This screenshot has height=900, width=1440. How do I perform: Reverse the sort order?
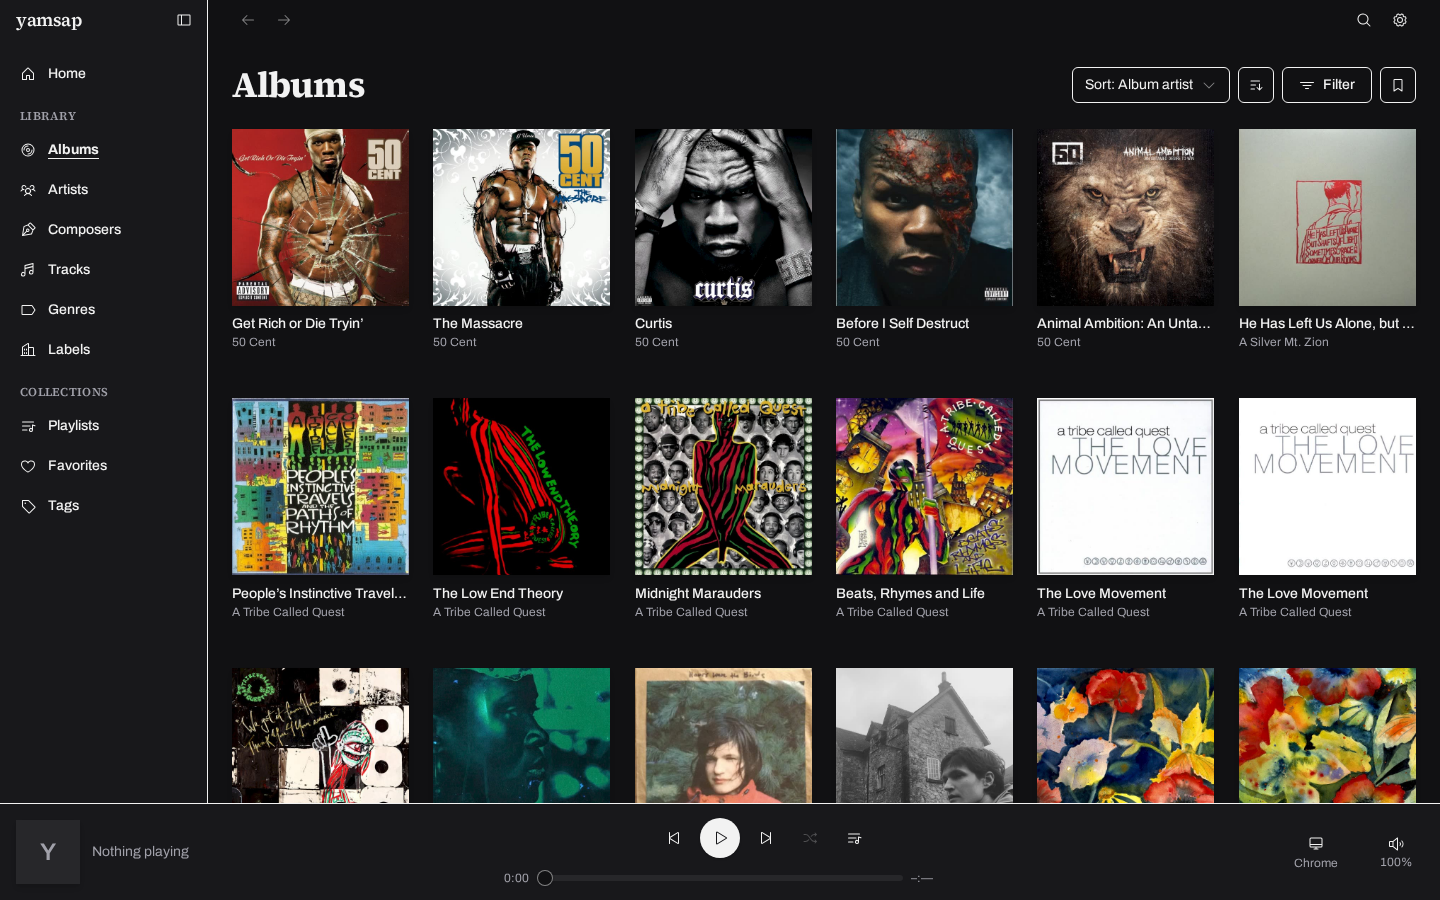pyautogui.click(x=1256, y=85)
